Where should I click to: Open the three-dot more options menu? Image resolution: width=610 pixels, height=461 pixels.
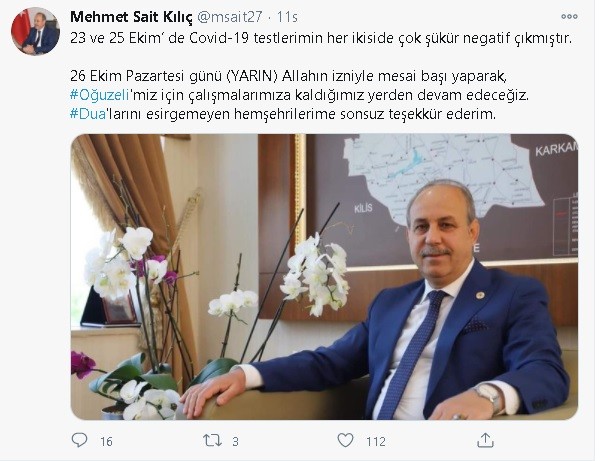click(569, 16)
